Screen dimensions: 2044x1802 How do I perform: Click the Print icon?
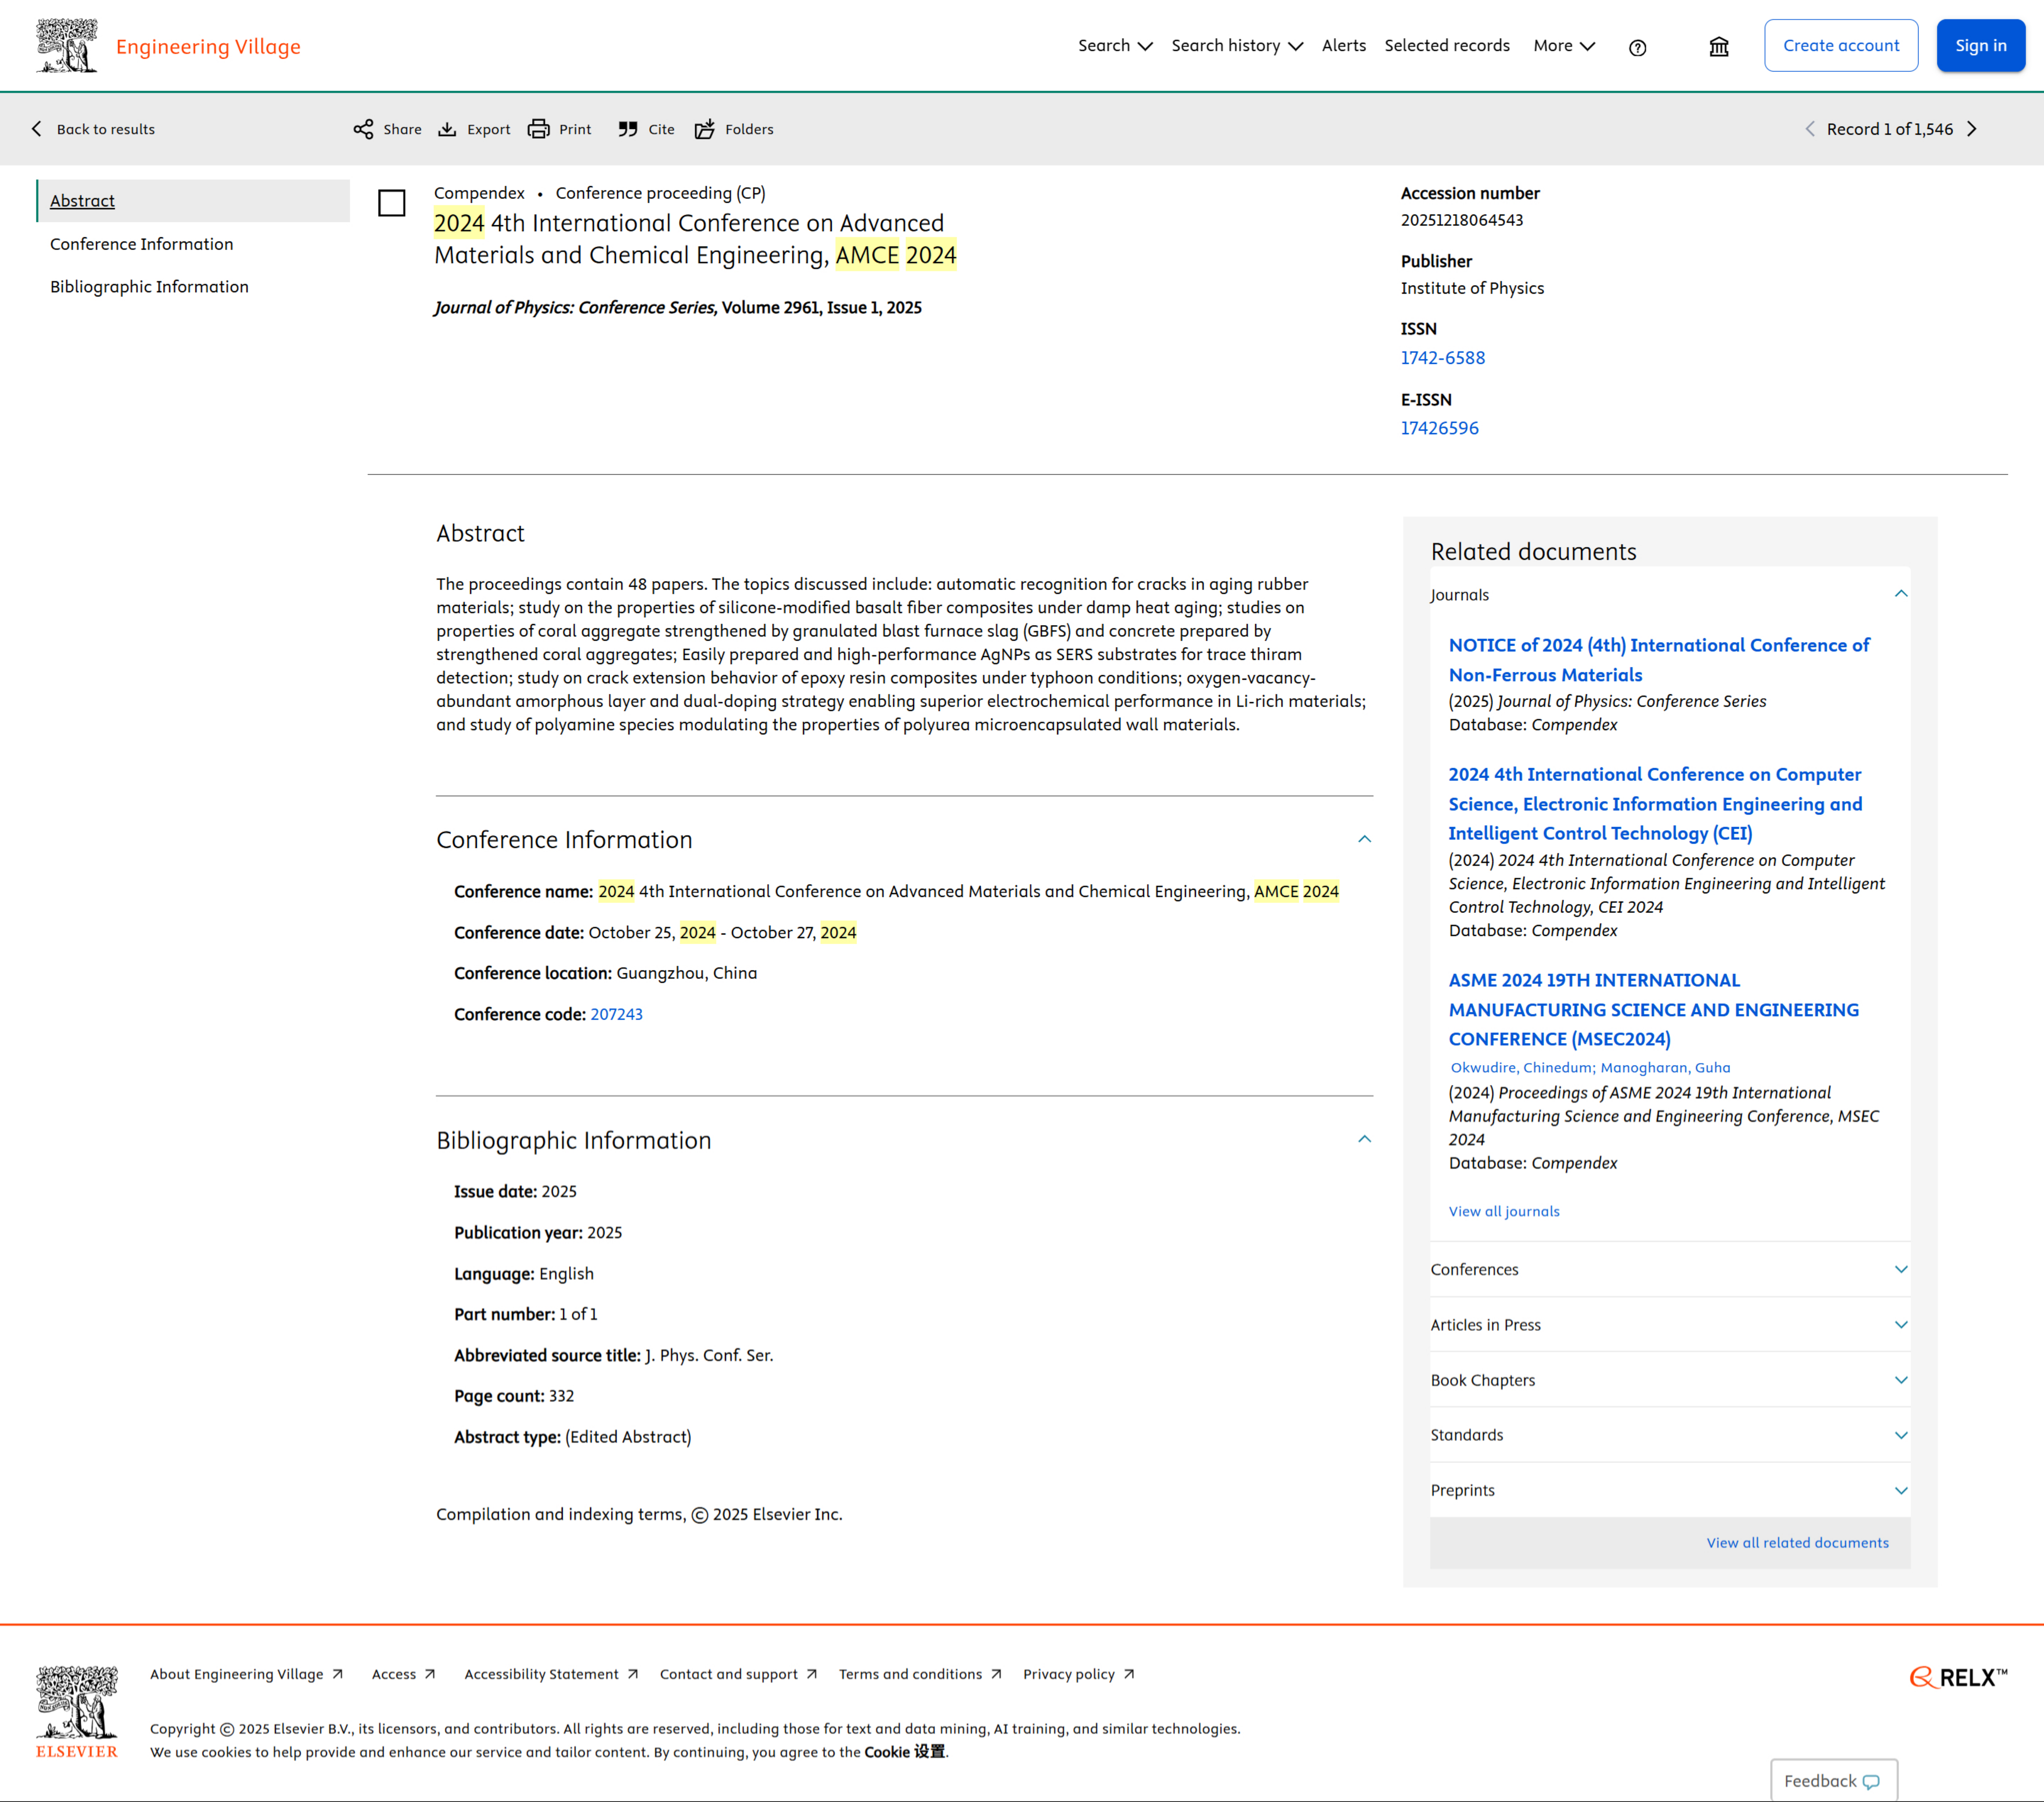click(x=539, y=129)
